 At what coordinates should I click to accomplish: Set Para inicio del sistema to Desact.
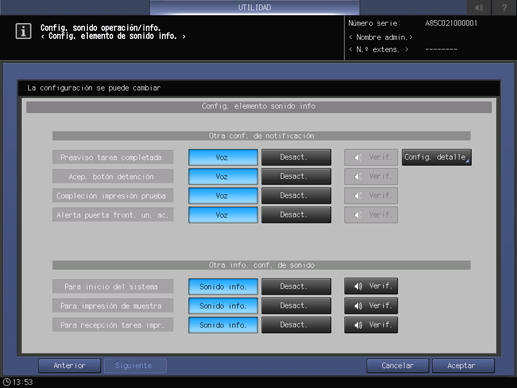tap(296, 287)
